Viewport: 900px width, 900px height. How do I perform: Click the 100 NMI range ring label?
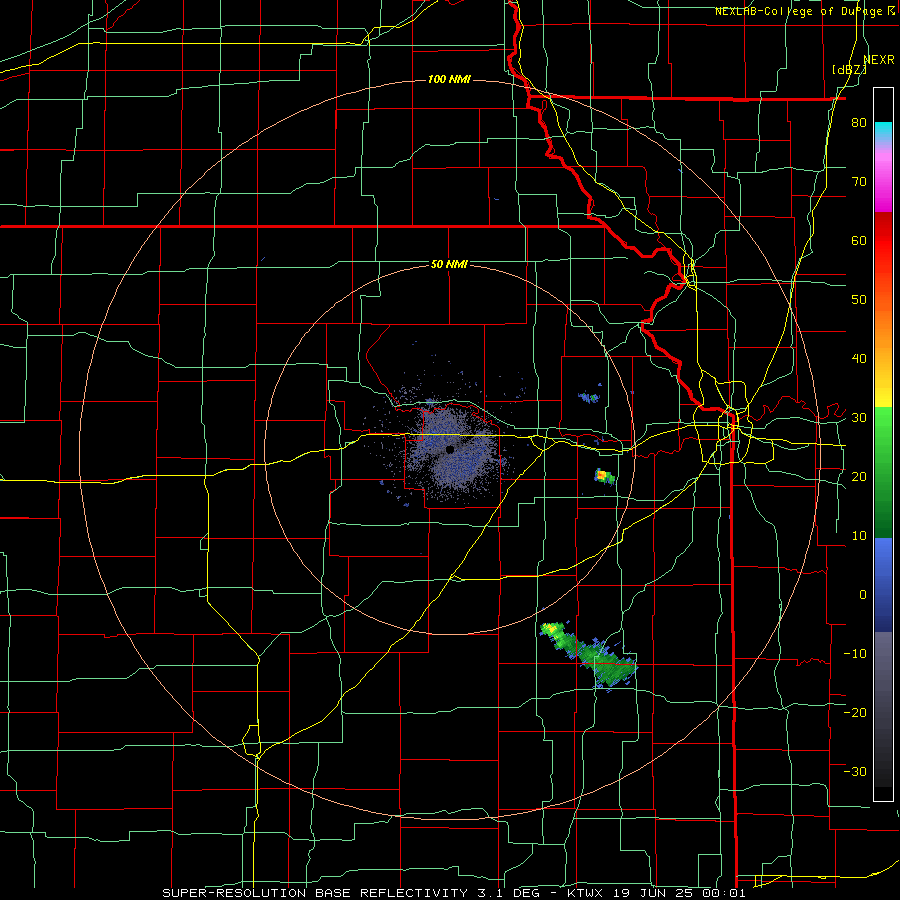click(x=449, y=79)
